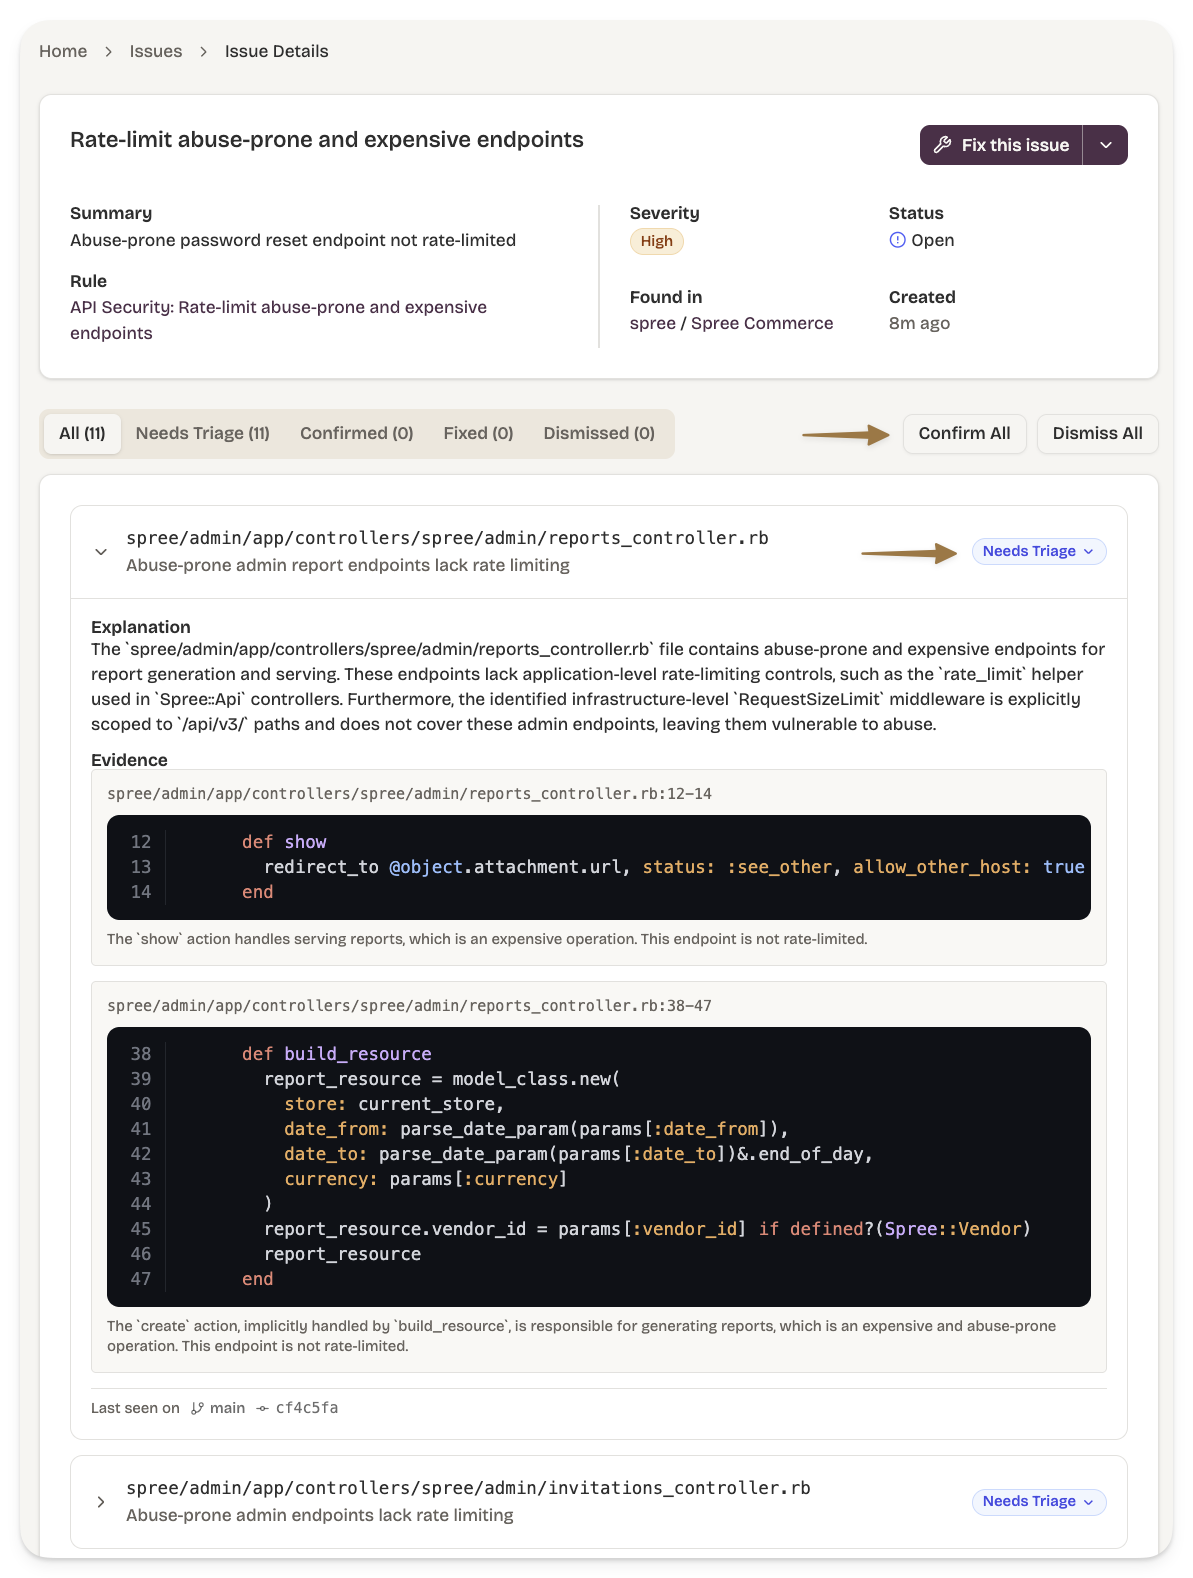Click the Confirm All button
1193x1578 pixels.
[x=965, y=433]
